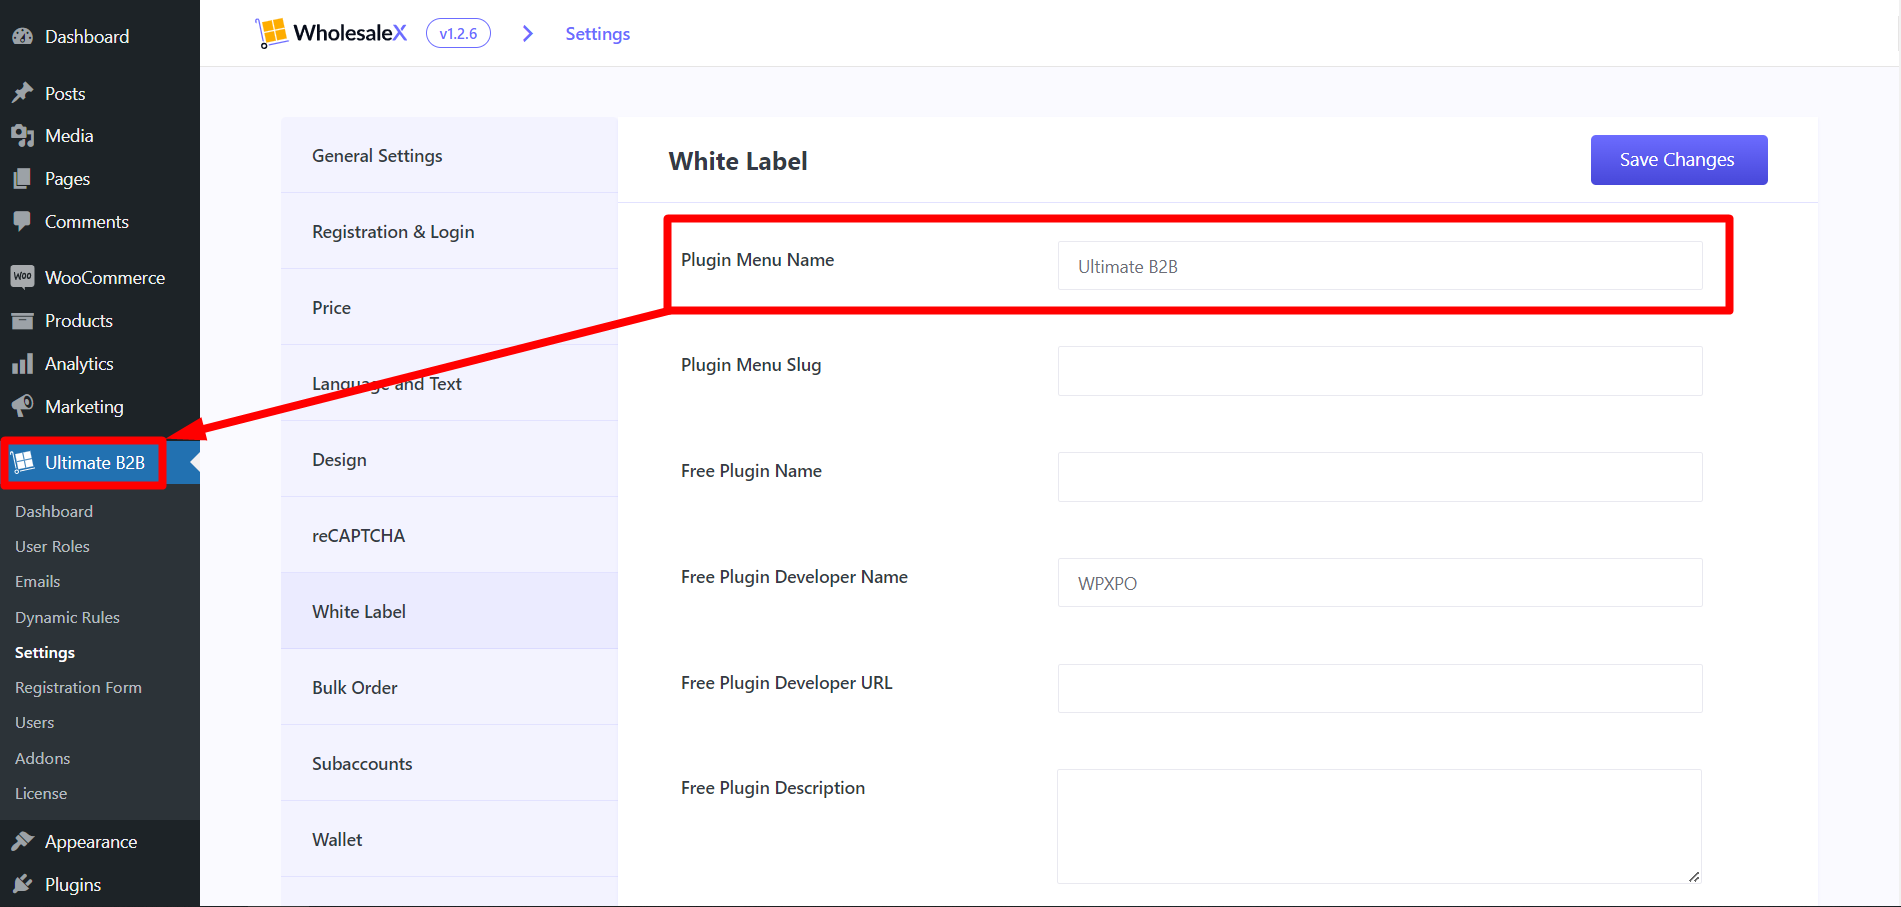The height and width of the screenshot is (907, 1901).
Task: Click the Media icon in sidebar
Action: [22, 136]
